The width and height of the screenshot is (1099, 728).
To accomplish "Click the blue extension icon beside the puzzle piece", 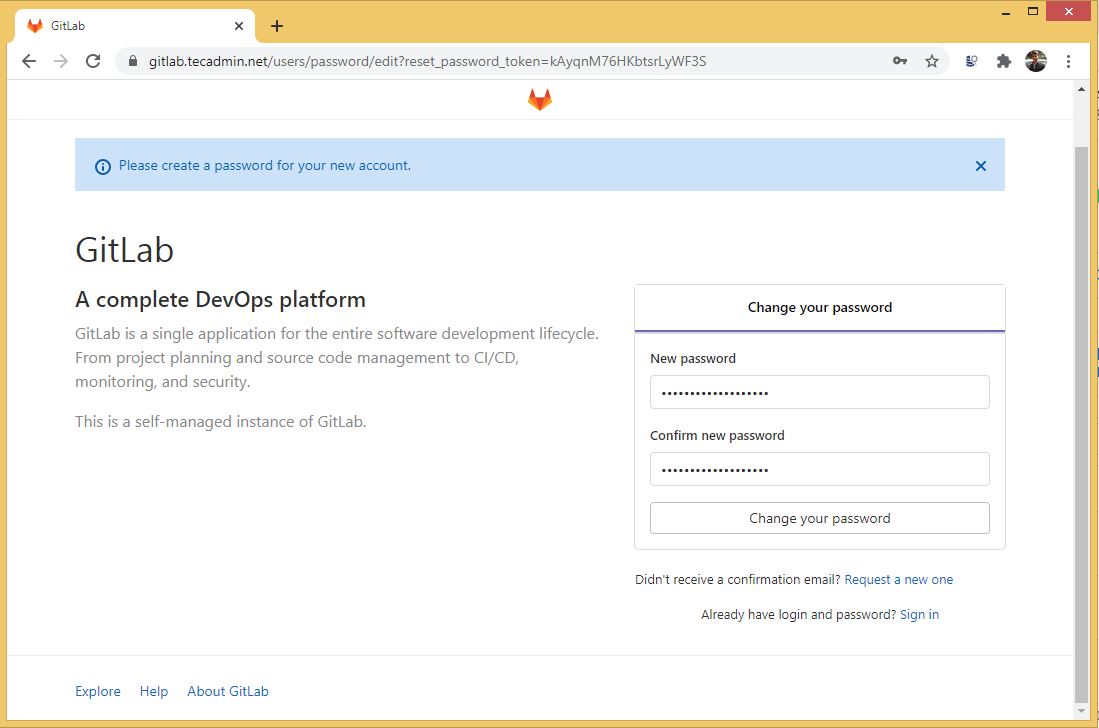I will (x=970, y=61).
